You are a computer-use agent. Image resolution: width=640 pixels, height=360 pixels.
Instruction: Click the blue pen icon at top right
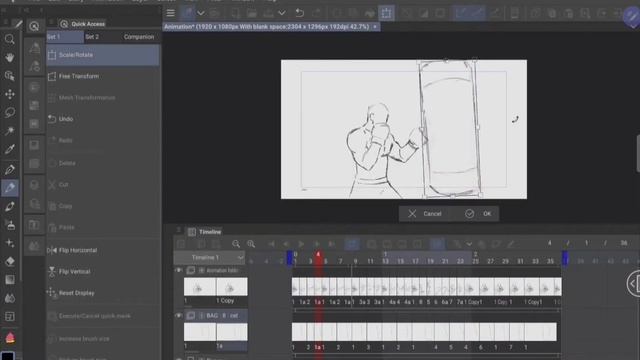point(632,17)
